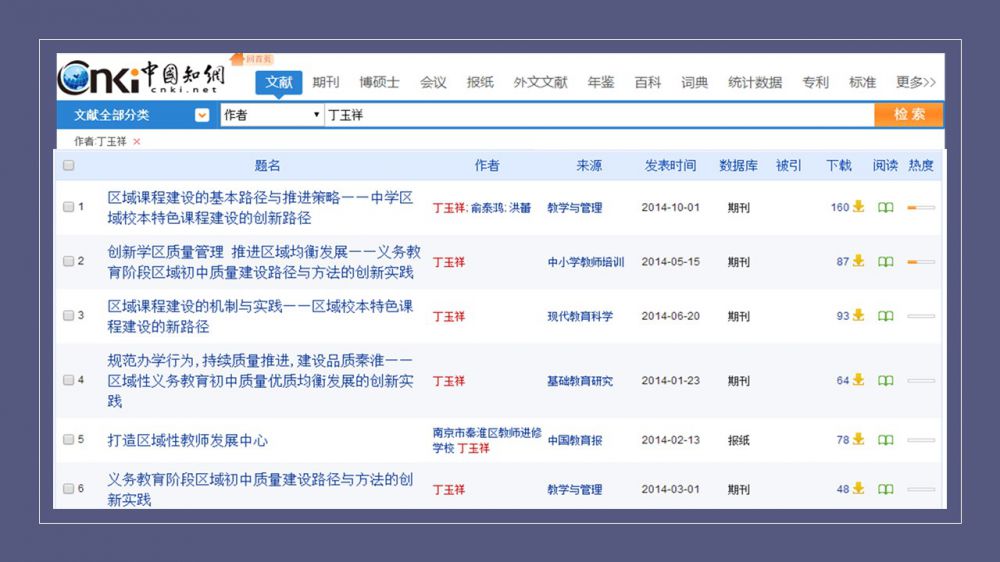Select the 博硕士 tab
Viewport: 1000px width, 562px height.
click(x=379, y=82)
